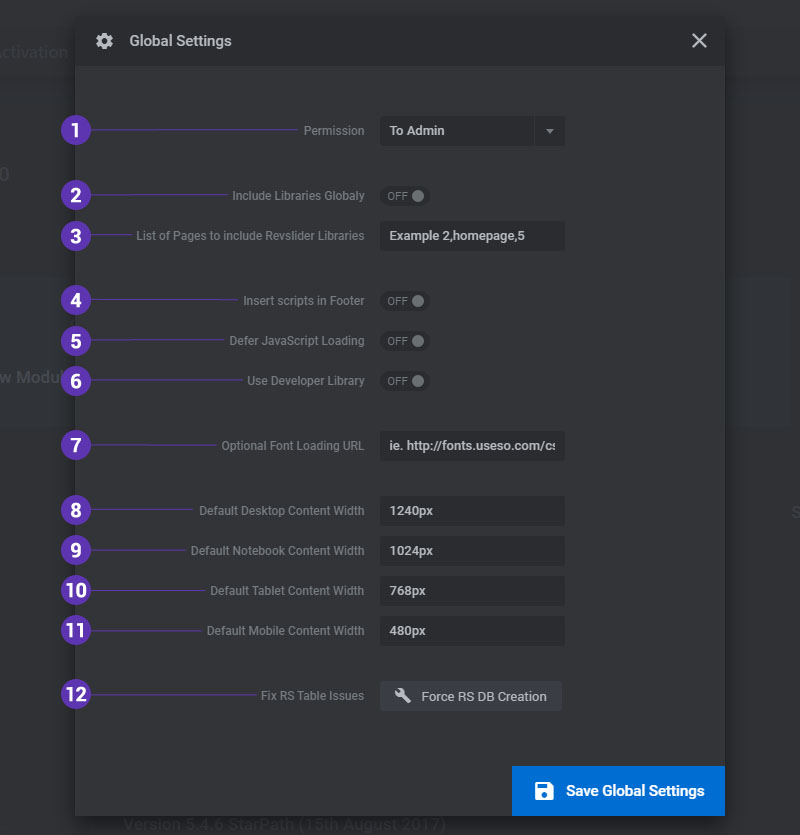Click the dropdown arrow next to To Admin
This screenshot has height=835, width=800.
(549, 130)
